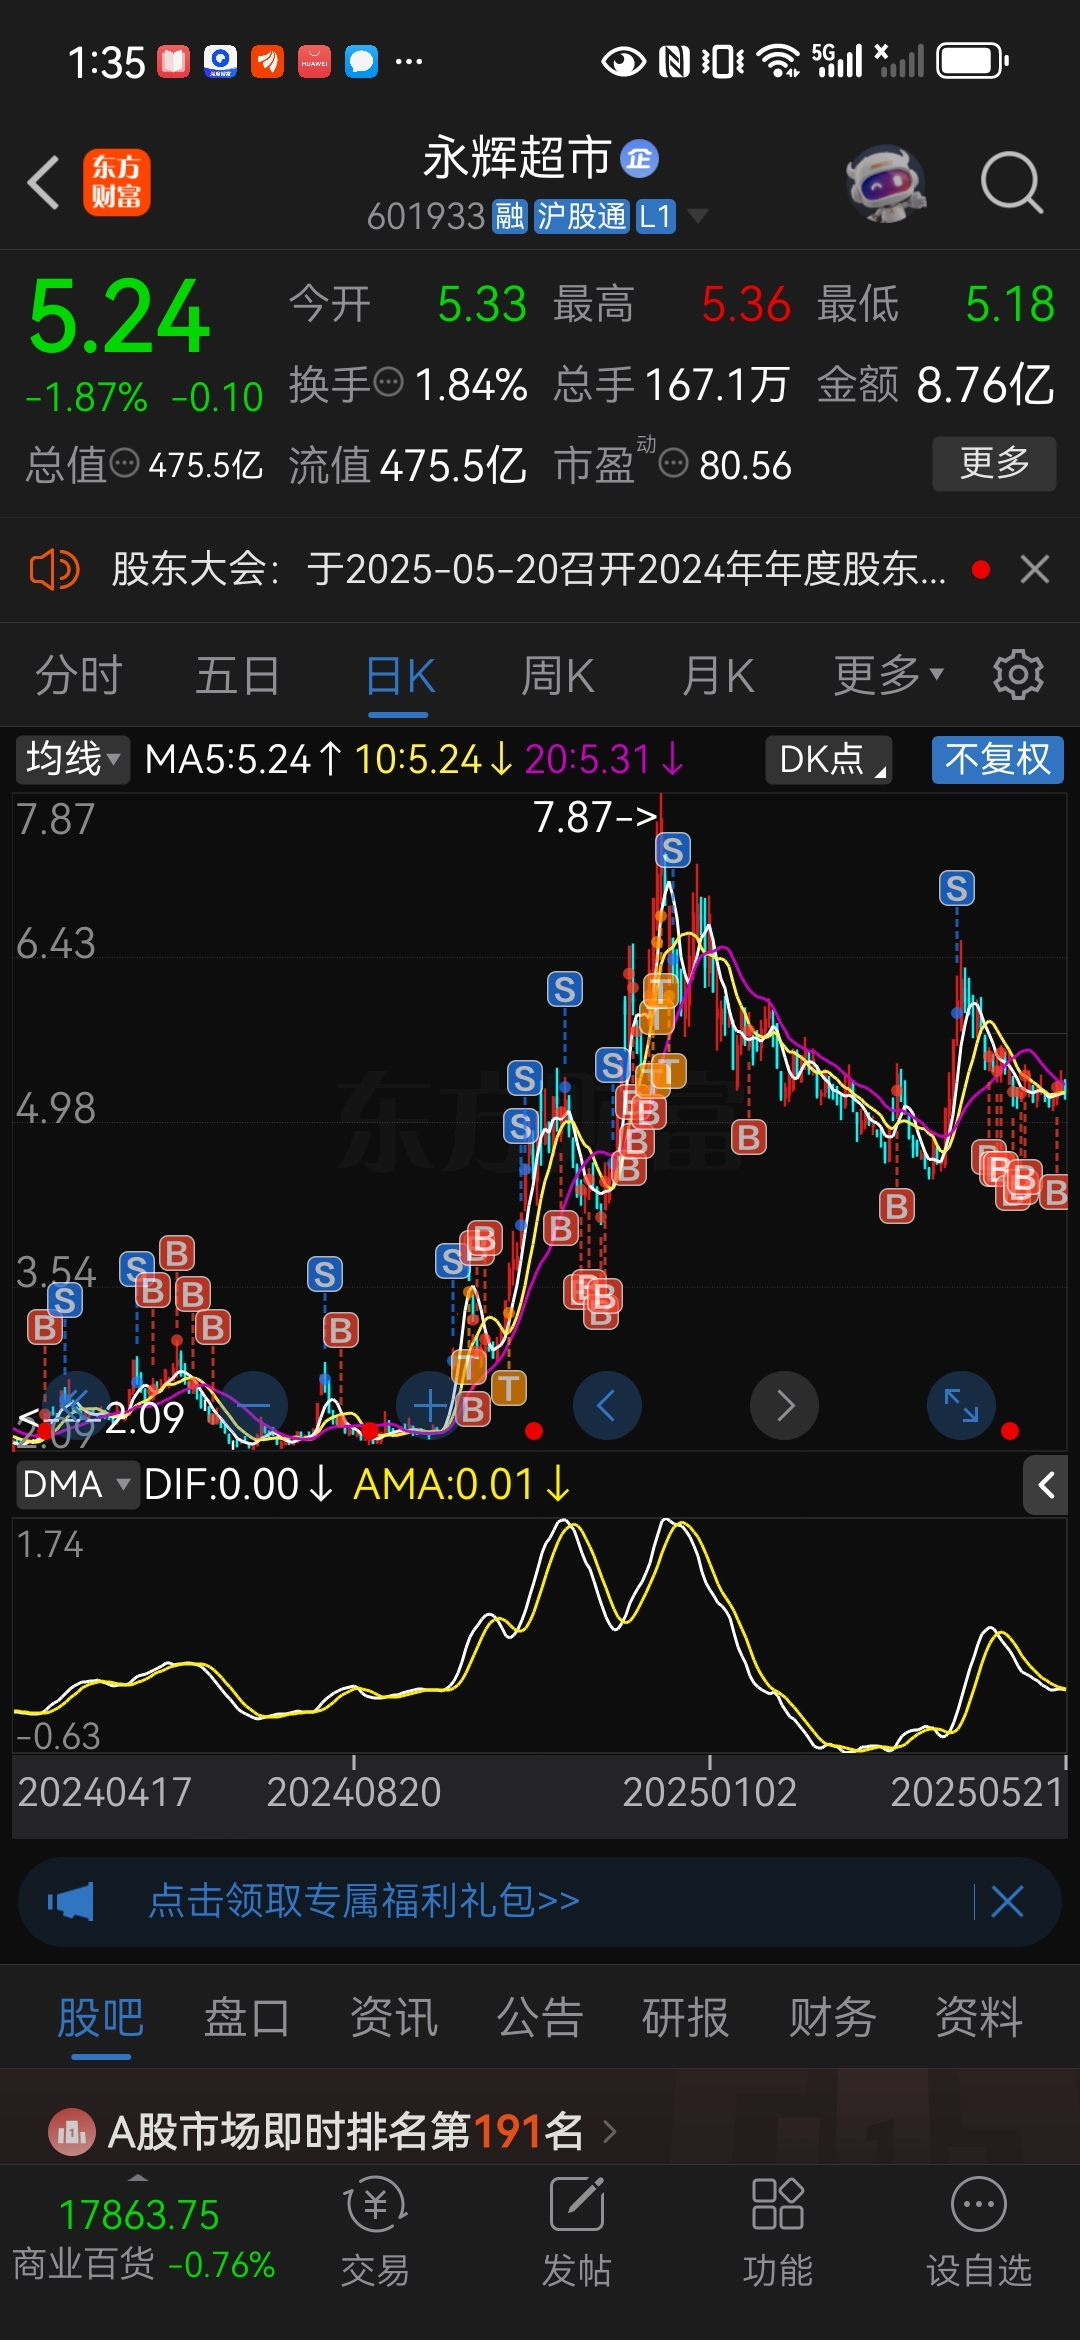Tap the battery status icon
Viewport: 1080px width, 2340px height.
[x=972, y=61]
